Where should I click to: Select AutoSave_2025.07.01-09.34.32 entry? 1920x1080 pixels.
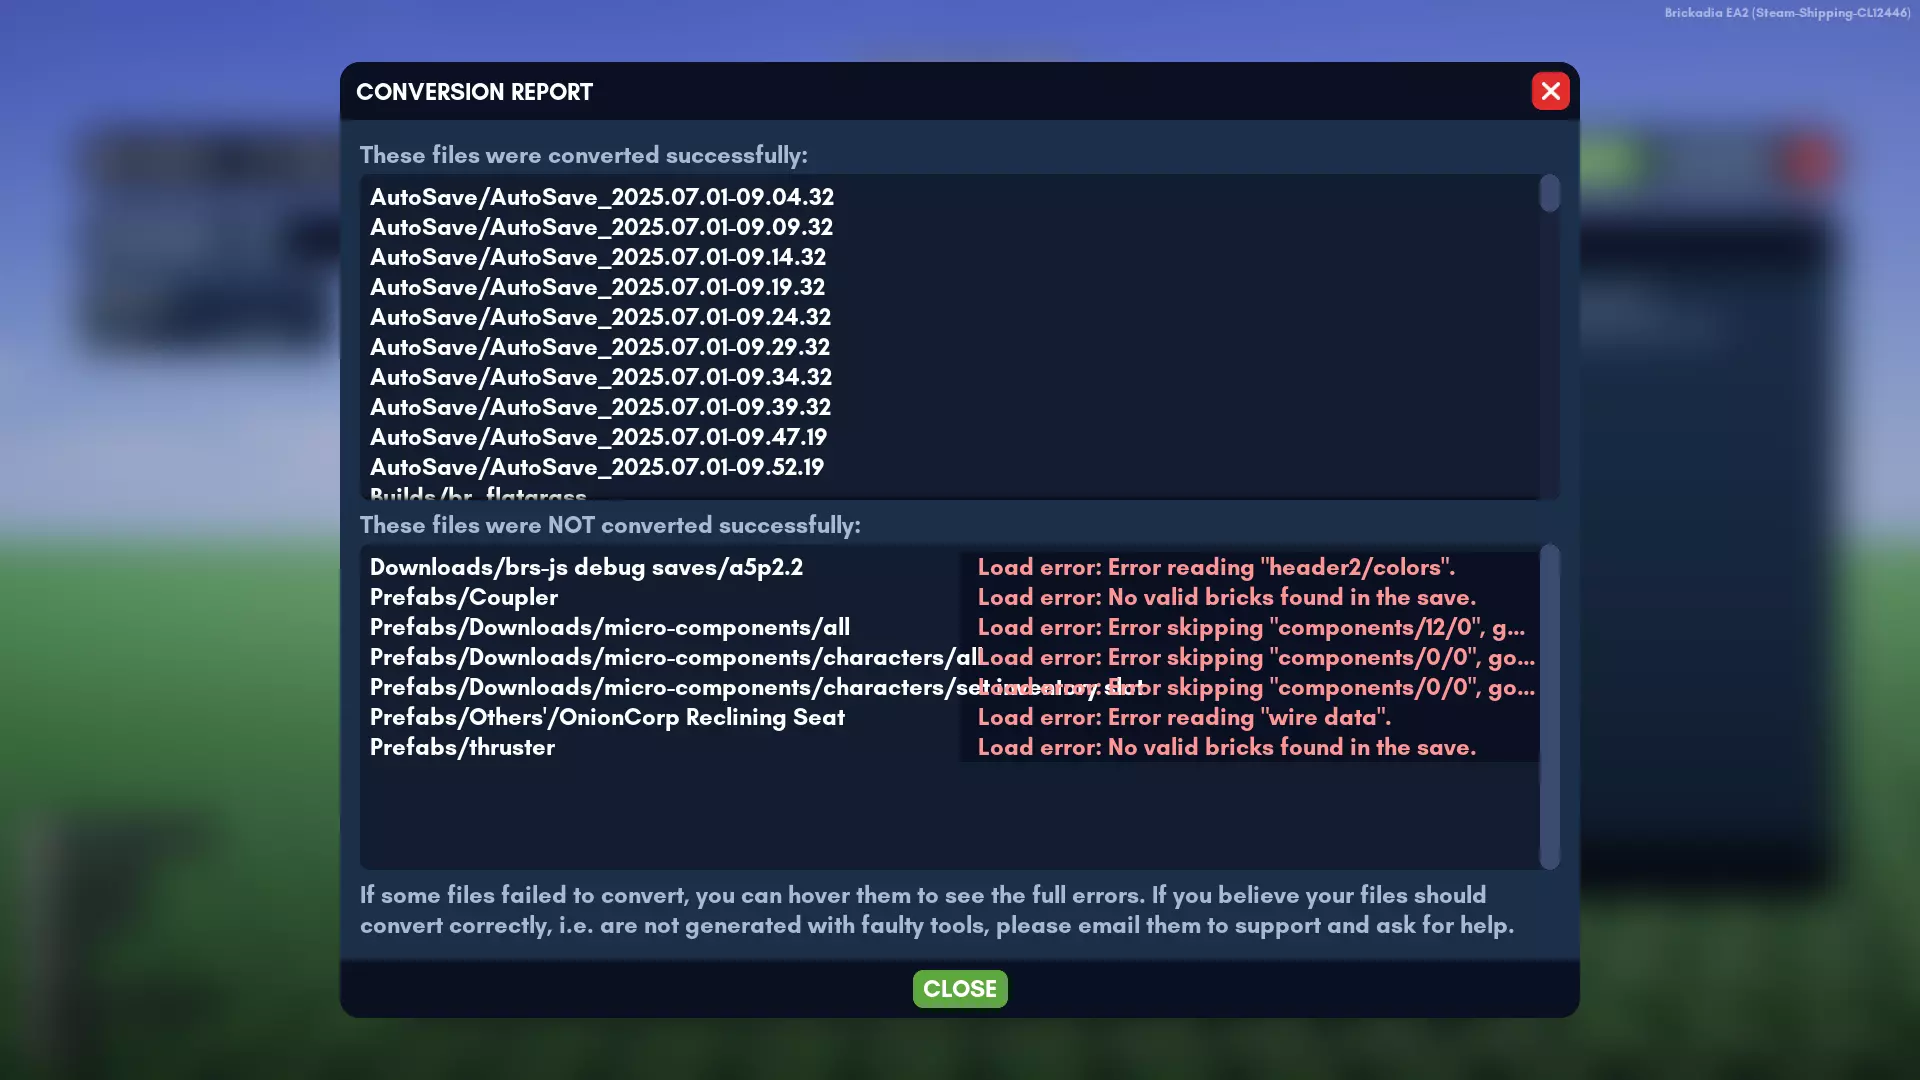point(600,377)
